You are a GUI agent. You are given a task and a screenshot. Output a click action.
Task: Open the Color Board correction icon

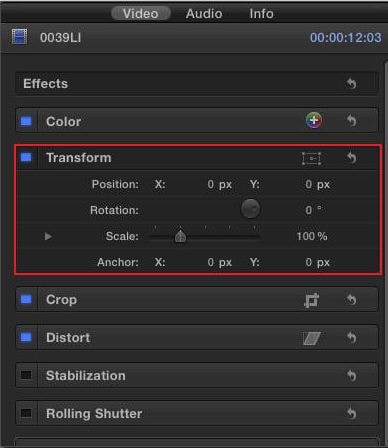(x=314, y=120)
